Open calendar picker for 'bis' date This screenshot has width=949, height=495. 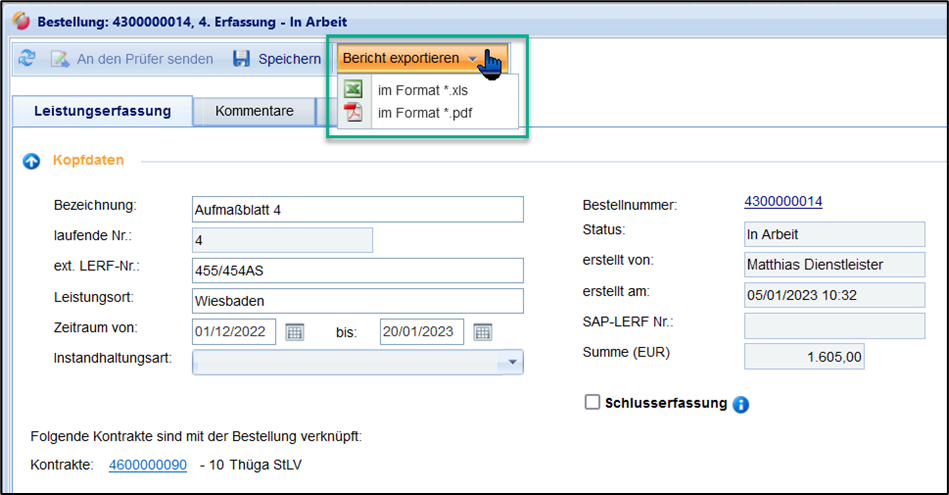(x=482, y=332)
